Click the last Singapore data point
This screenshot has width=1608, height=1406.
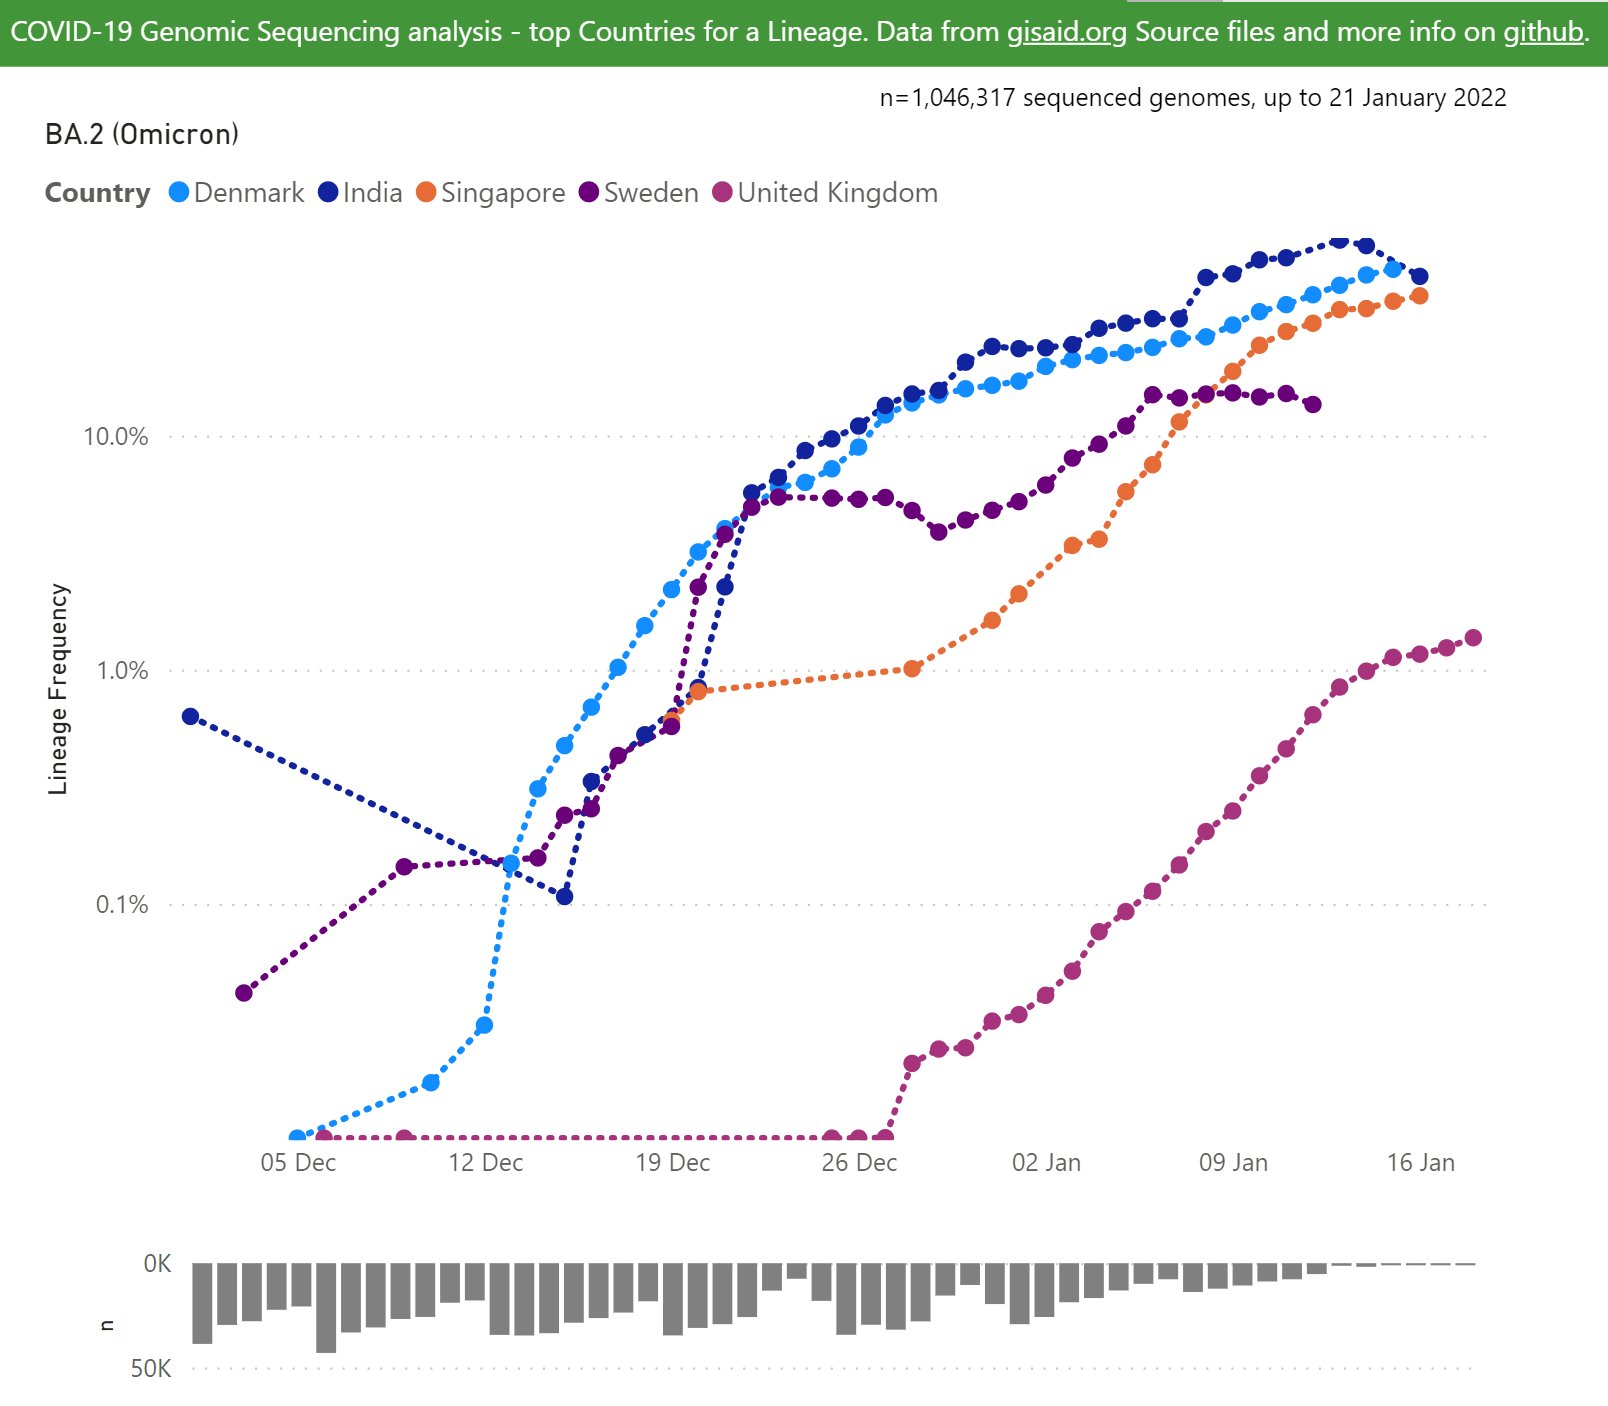1418,295
